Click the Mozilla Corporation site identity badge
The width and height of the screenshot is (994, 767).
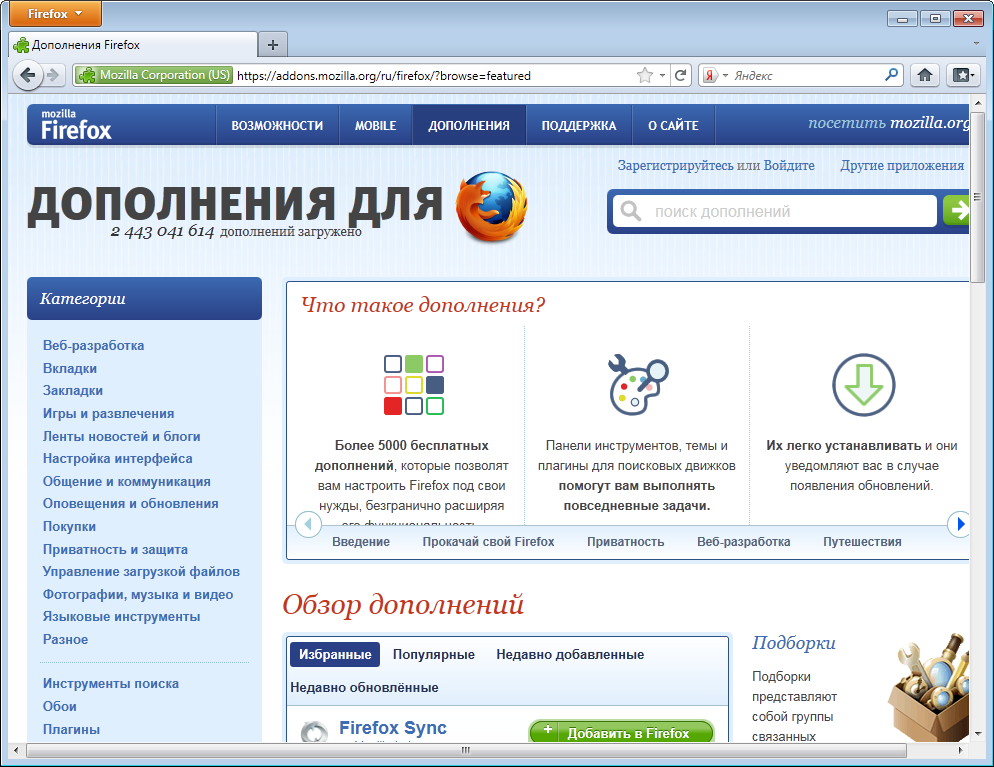click(153, 75)
